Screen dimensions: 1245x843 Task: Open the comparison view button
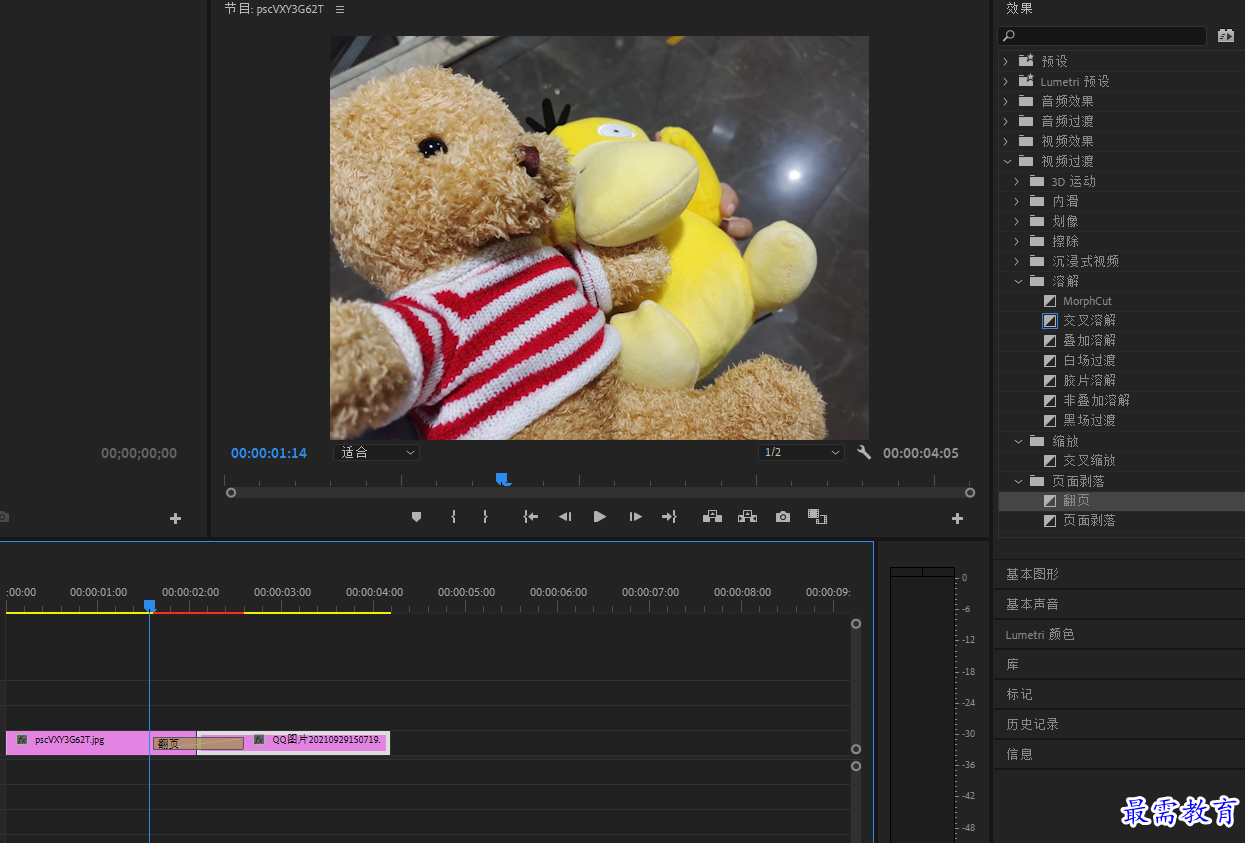tap(817, 517)
